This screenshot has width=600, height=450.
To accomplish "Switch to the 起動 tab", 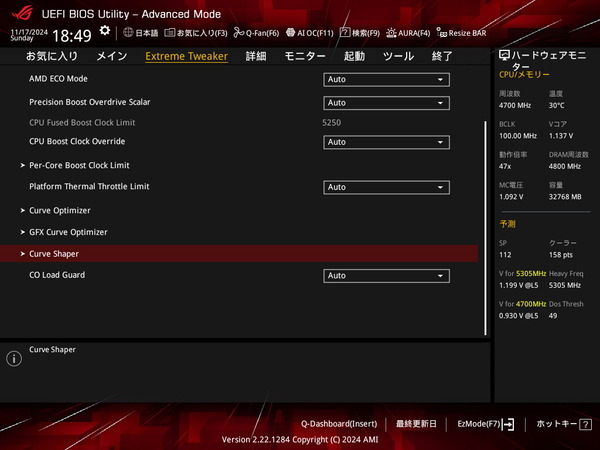I will click(x=354, y=56).
